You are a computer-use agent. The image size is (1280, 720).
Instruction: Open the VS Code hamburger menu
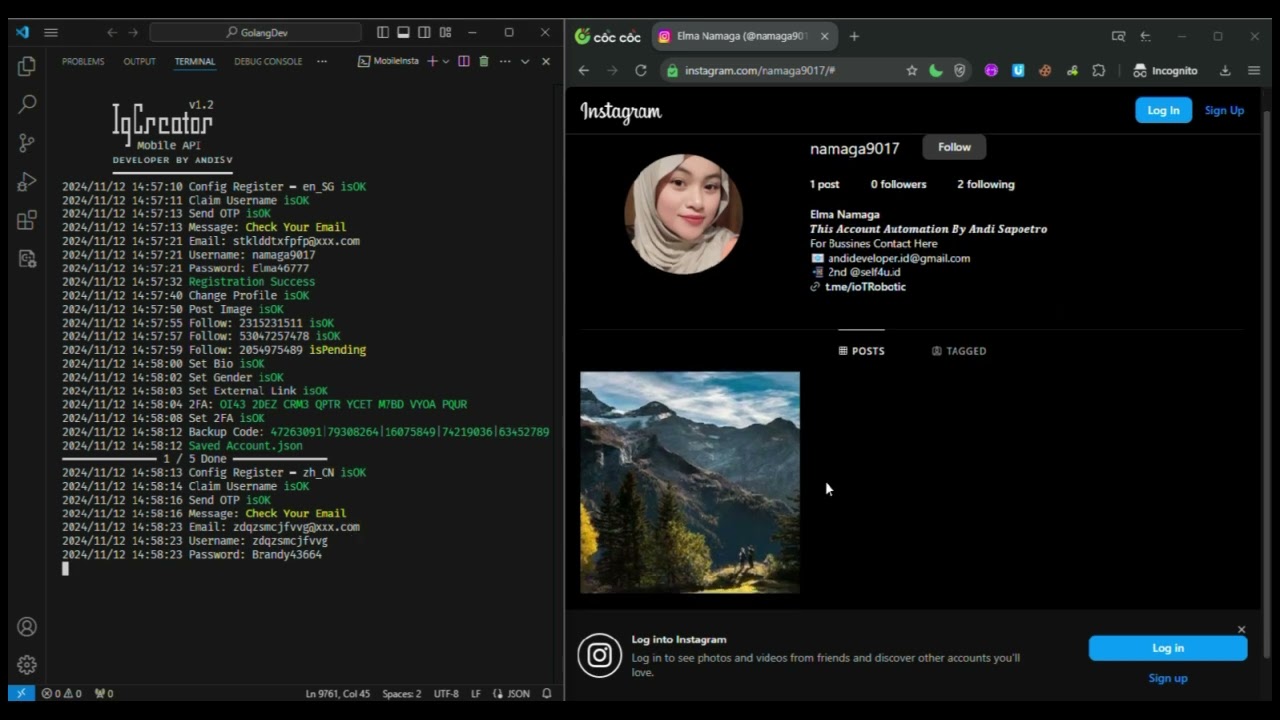[x=51, y=32]
